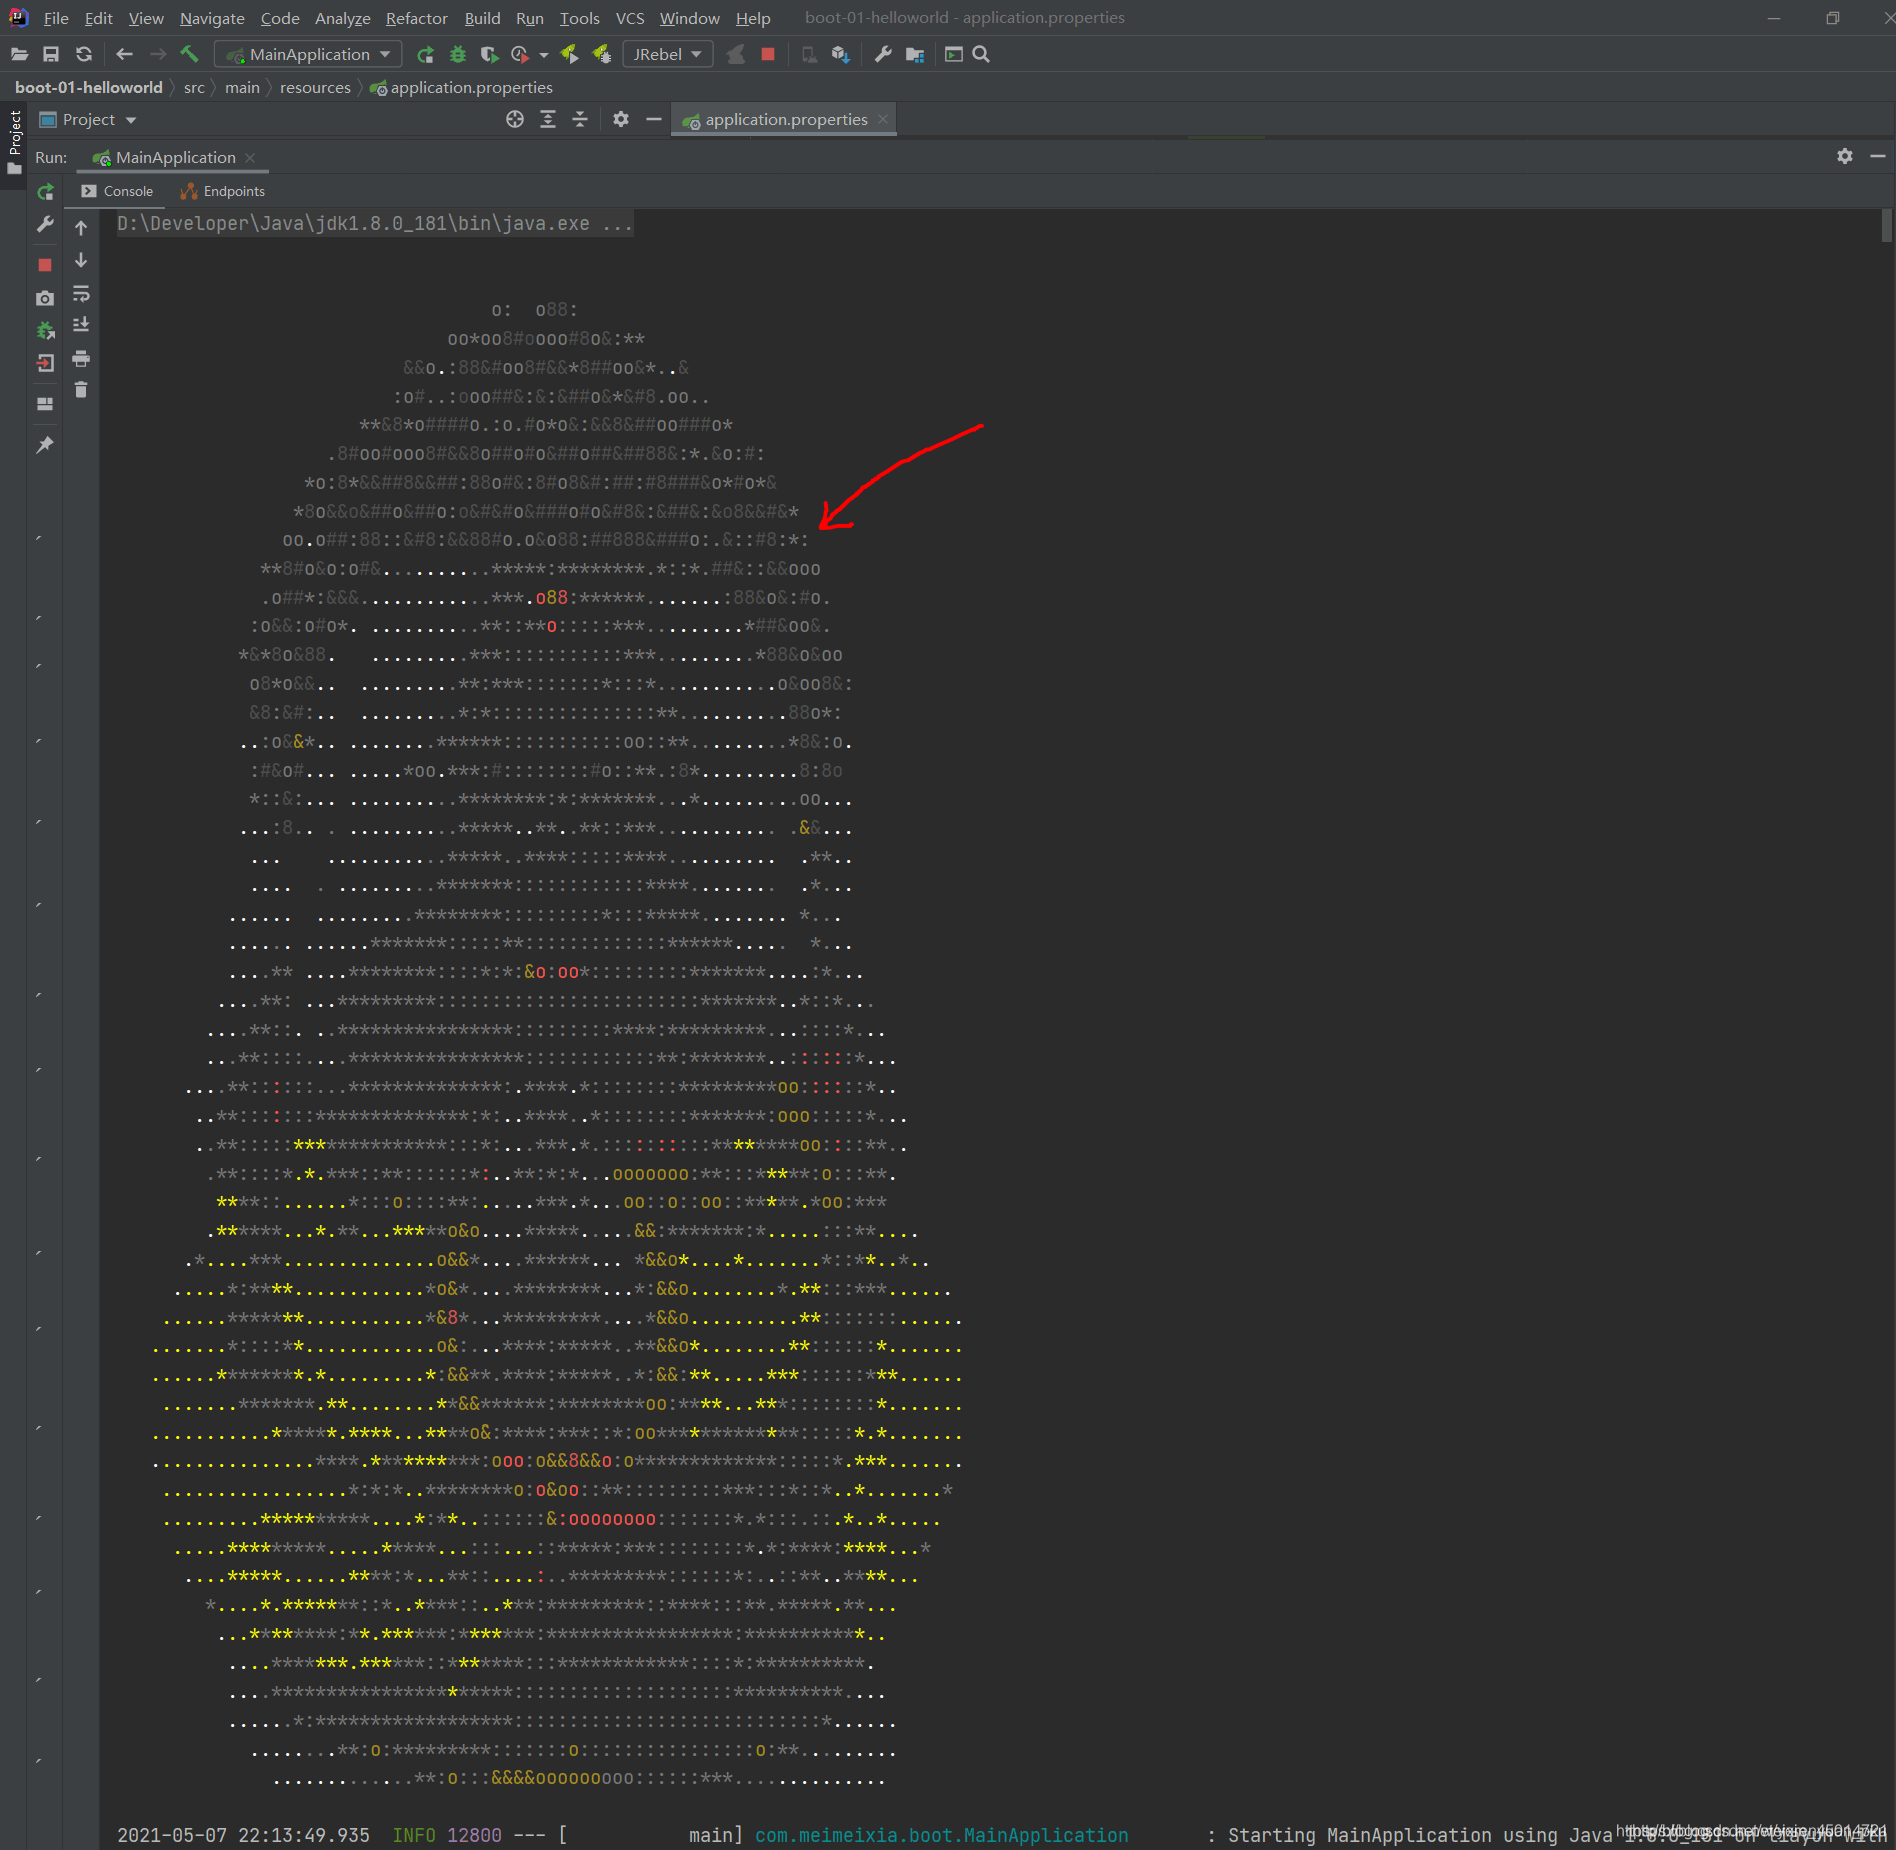1896x1850 pixels.
Task: Toggle Scroll to End of console
Action: click(x=81, y=325)
